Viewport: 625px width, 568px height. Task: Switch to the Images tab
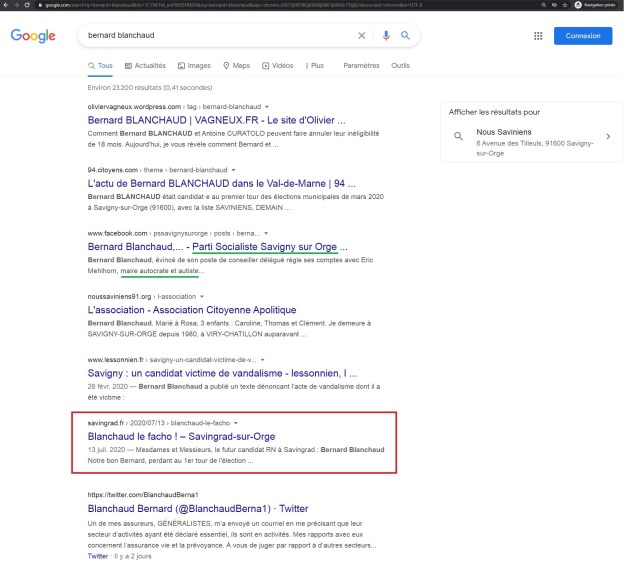coord(195,66)
